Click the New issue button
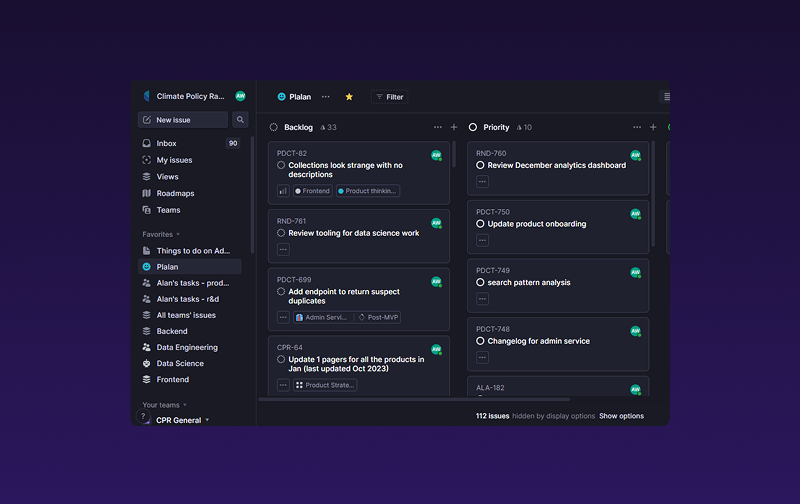 tap(183, 120)
